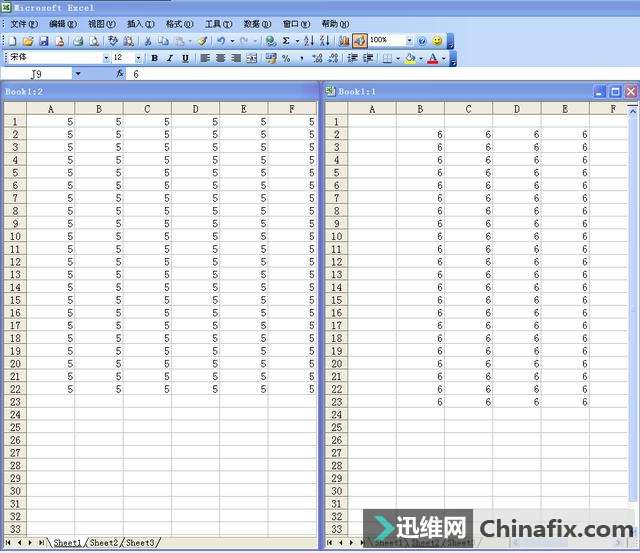Select the Format Painter brush
Viewport: 640px width, 553px height.
[202, 41]
